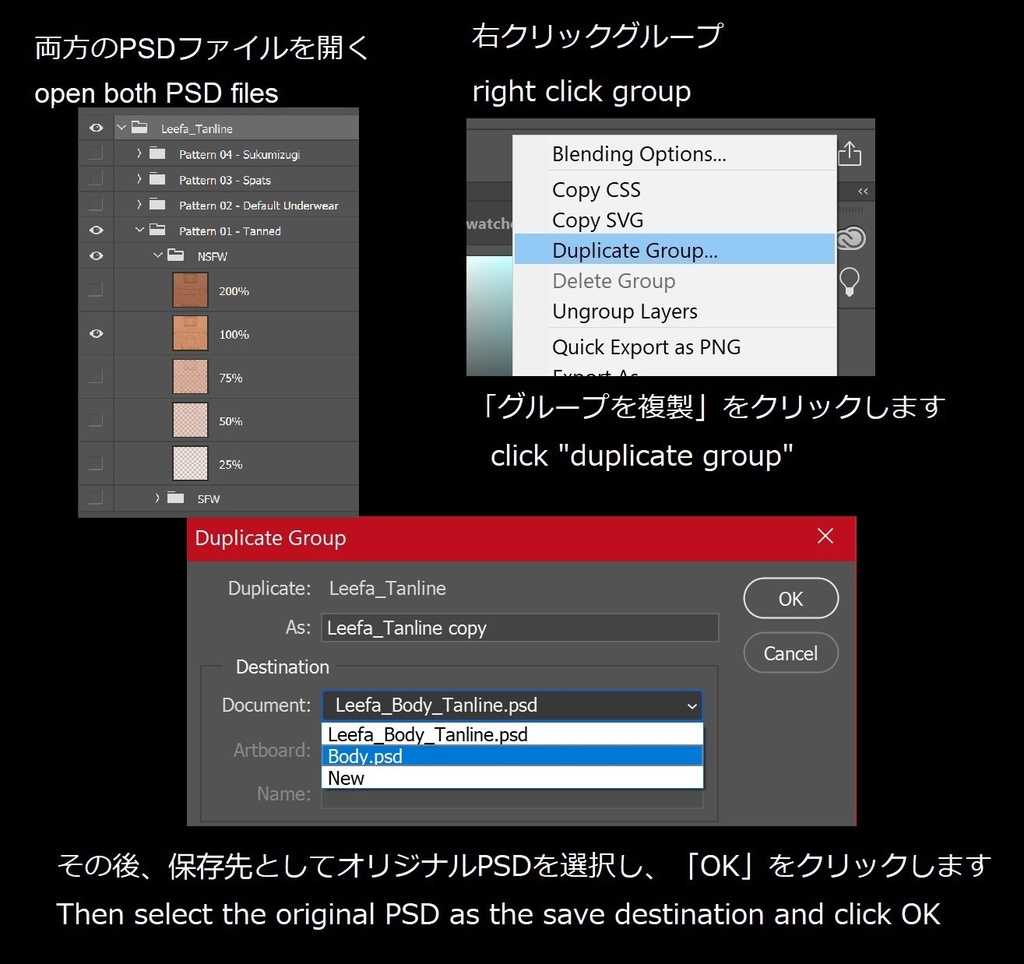
Task: Click the NSFW group folder icon
Action: pyautogui.click(x=175, y=255)
